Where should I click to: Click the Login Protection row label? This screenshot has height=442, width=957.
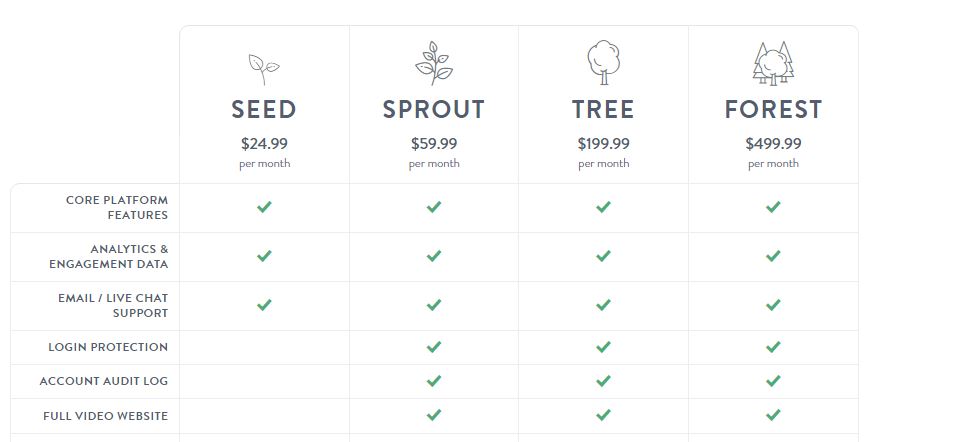pyautogui.click(x=108, y=347)
